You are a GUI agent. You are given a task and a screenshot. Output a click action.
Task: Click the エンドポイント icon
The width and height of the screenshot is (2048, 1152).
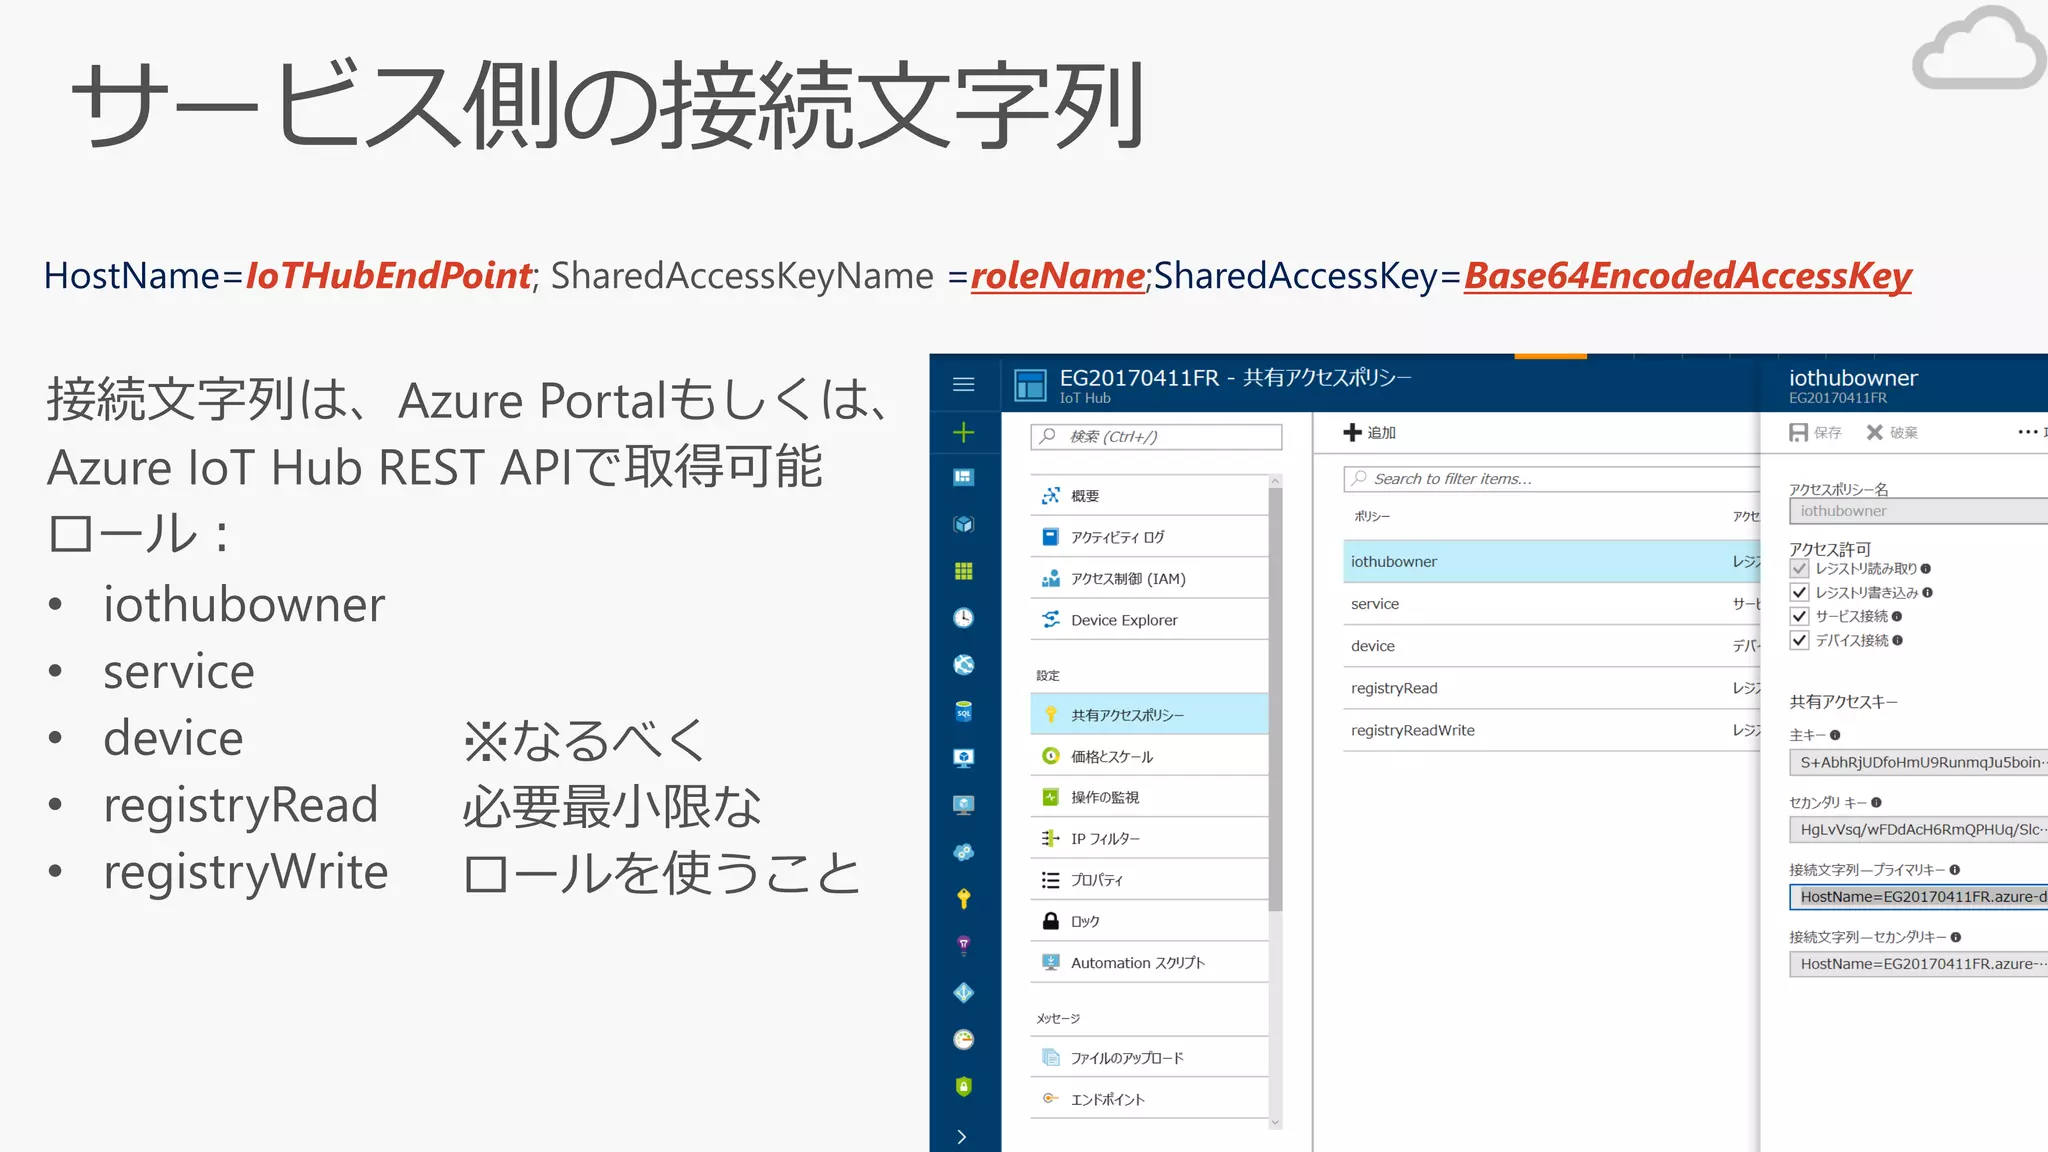[1050, 1099]
